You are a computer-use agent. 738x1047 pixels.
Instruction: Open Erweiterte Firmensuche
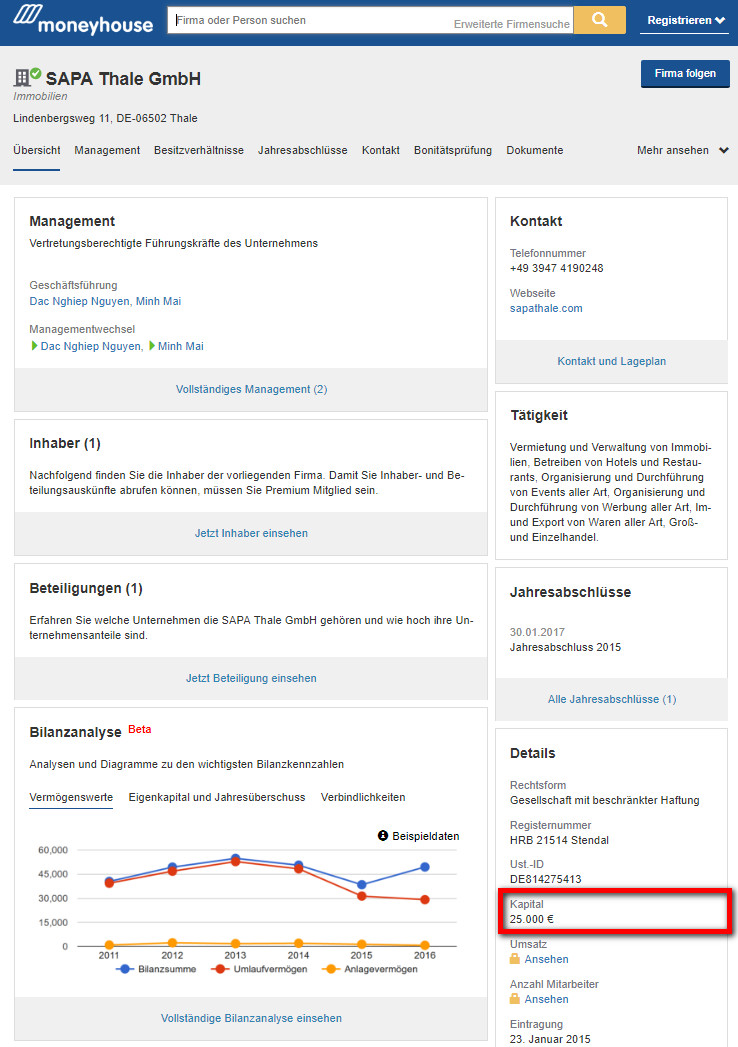[511, 24]
